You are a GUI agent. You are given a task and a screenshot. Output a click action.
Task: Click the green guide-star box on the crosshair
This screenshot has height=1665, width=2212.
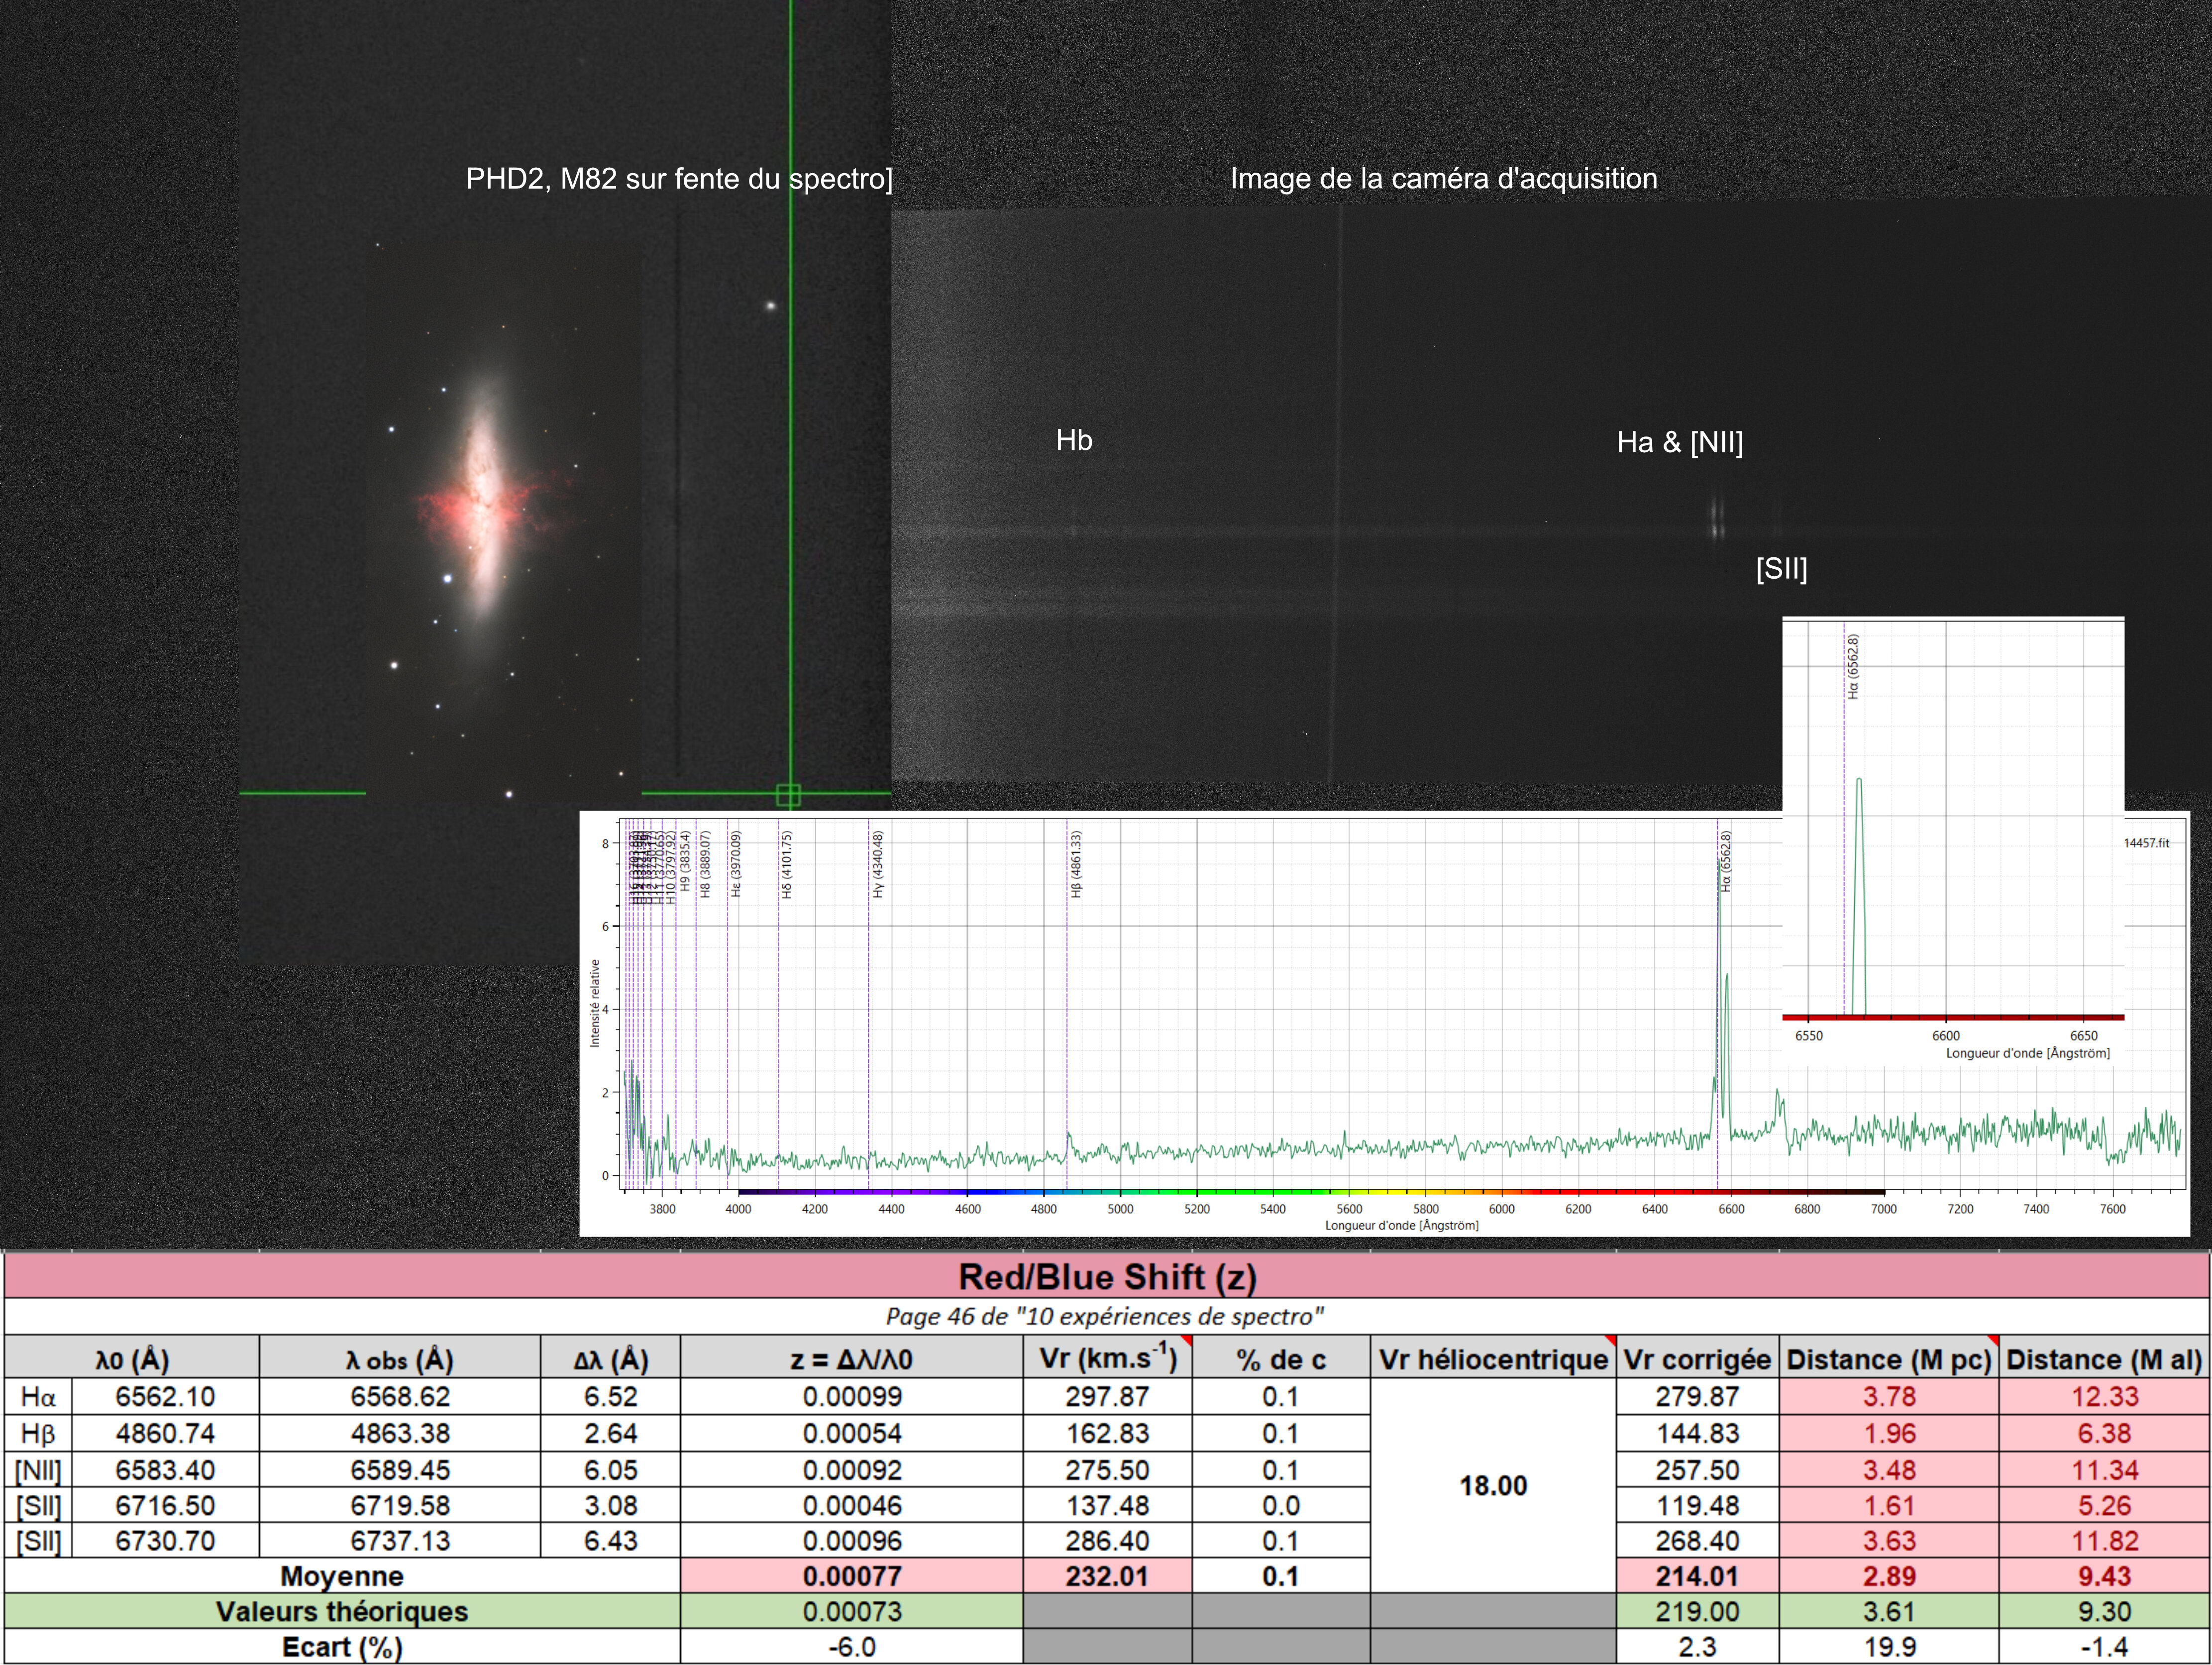click(788, 795)
